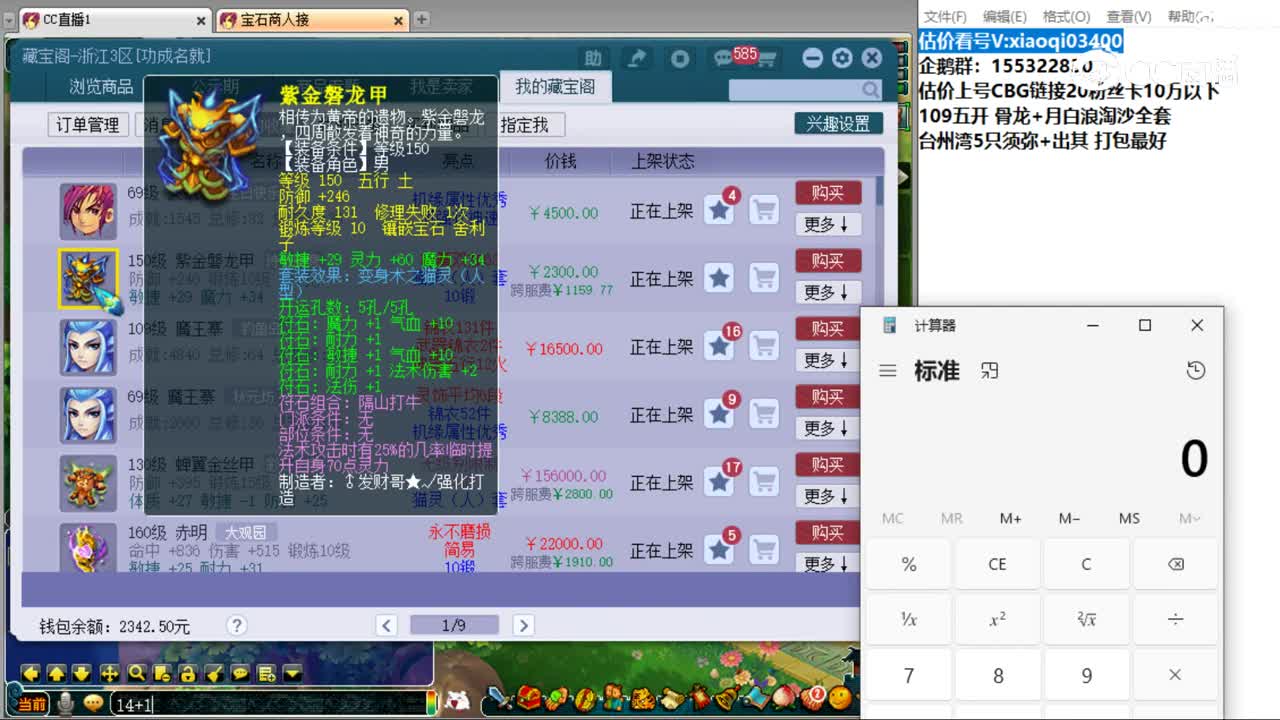1280x720 pixels.
Task: Click the microphone voice icon
Action: click(x=66, y=704)
